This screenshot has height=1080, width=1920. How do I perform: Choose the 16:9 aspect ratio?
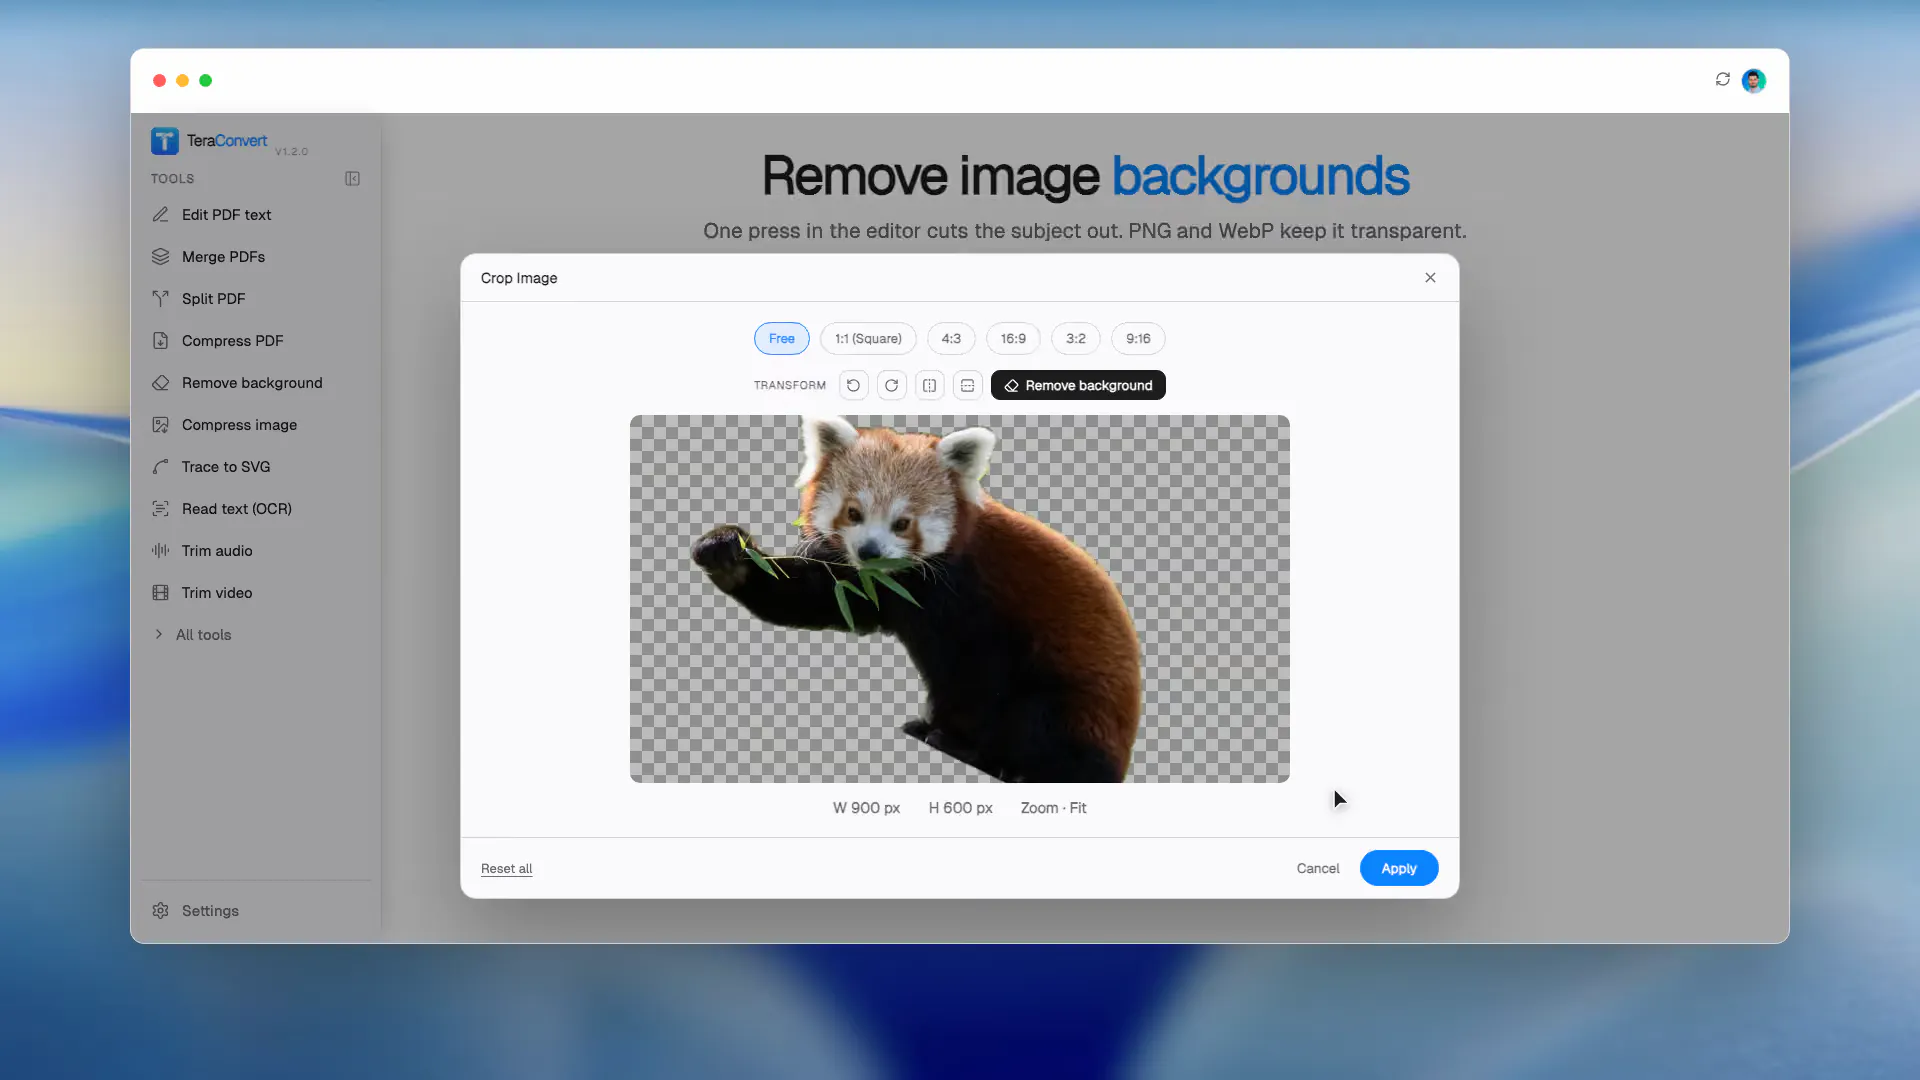[x=1013, y=338]
